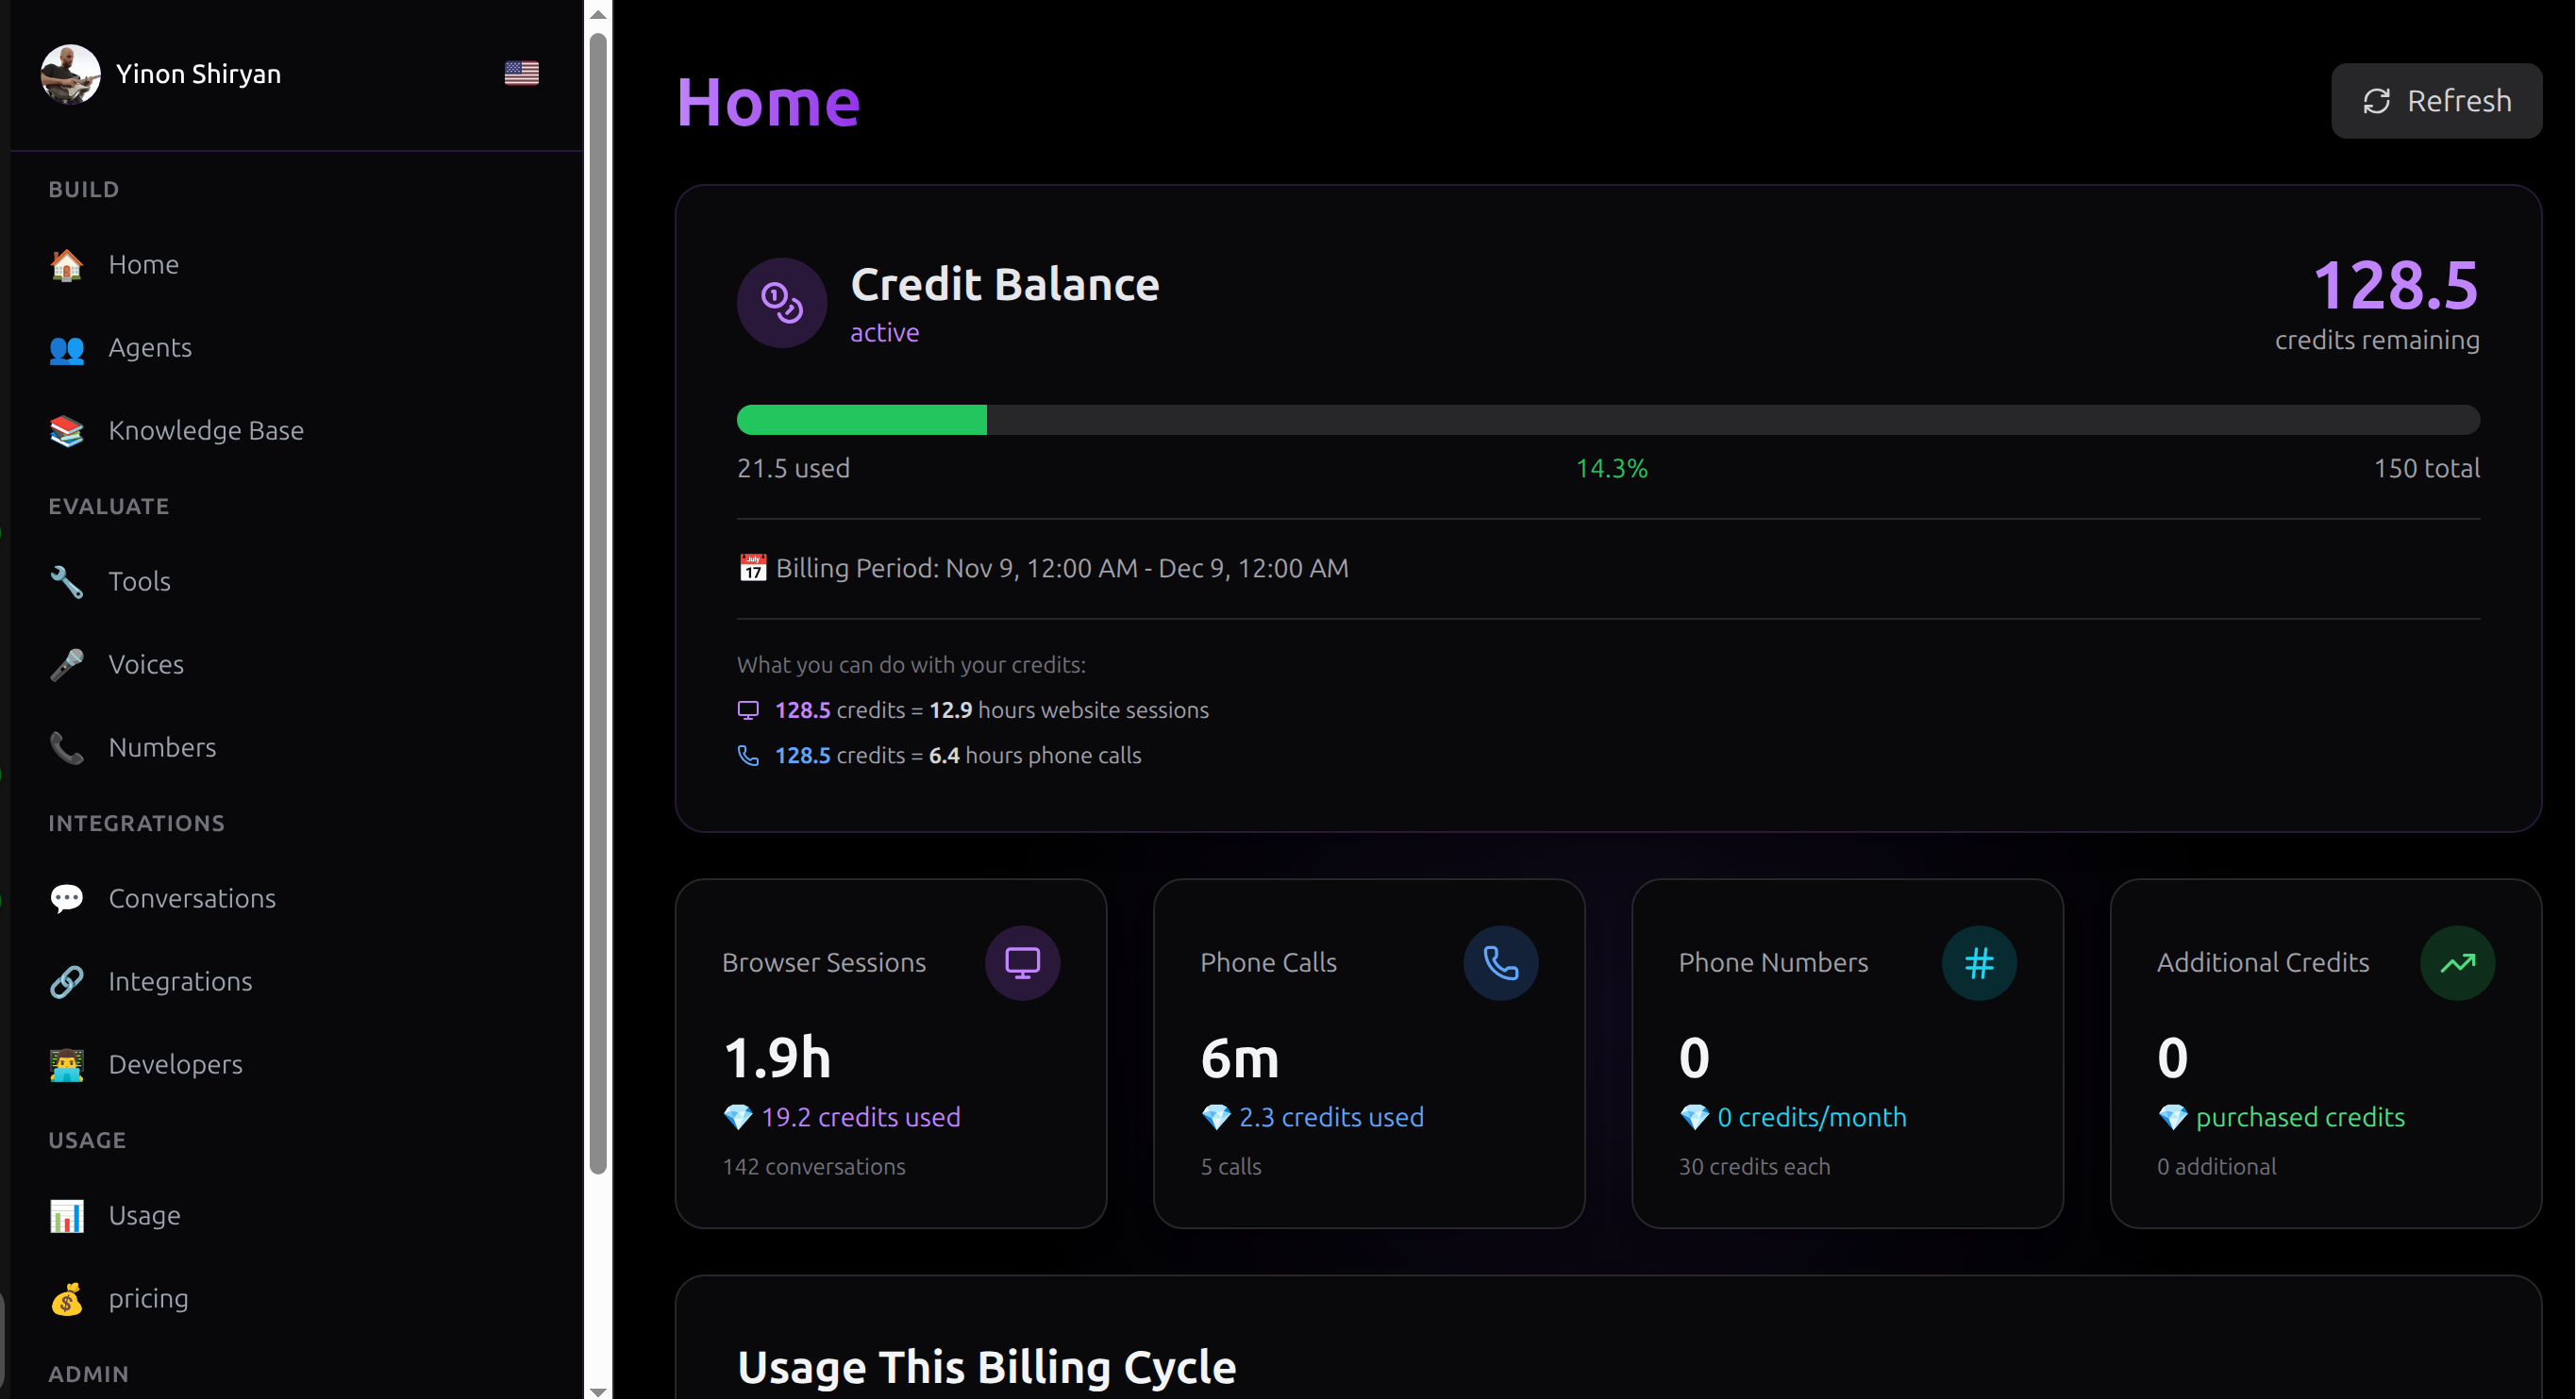Click the Tools wrench icon
Screen dimensions: 2576x1399
pyautogui.click(x=66, y=582)
